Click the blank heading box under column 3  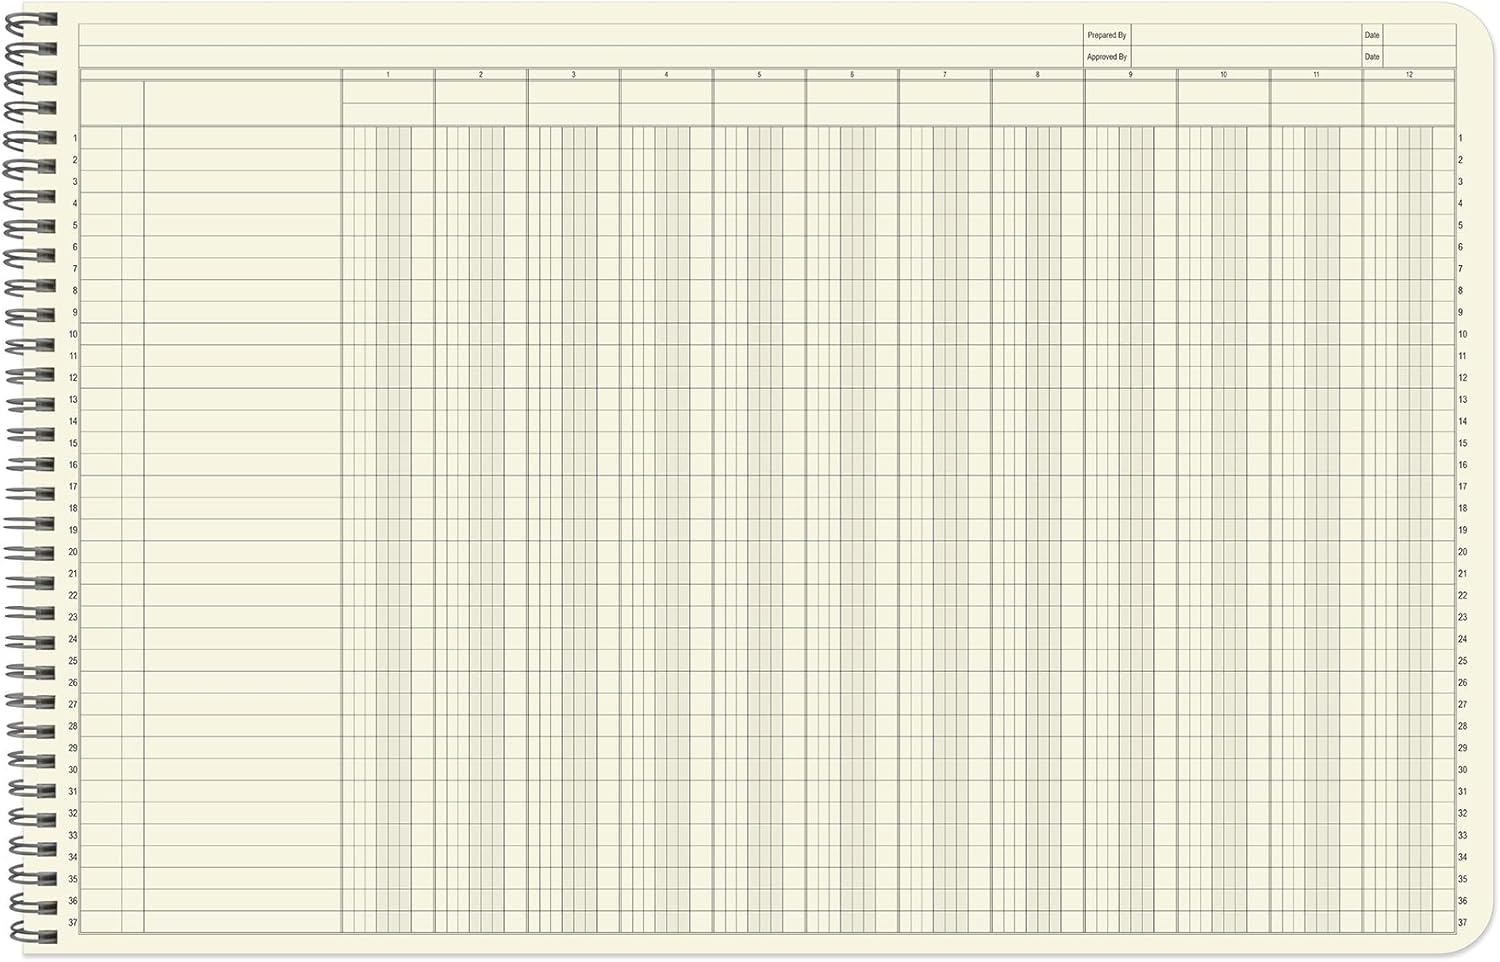pos(573,103)
